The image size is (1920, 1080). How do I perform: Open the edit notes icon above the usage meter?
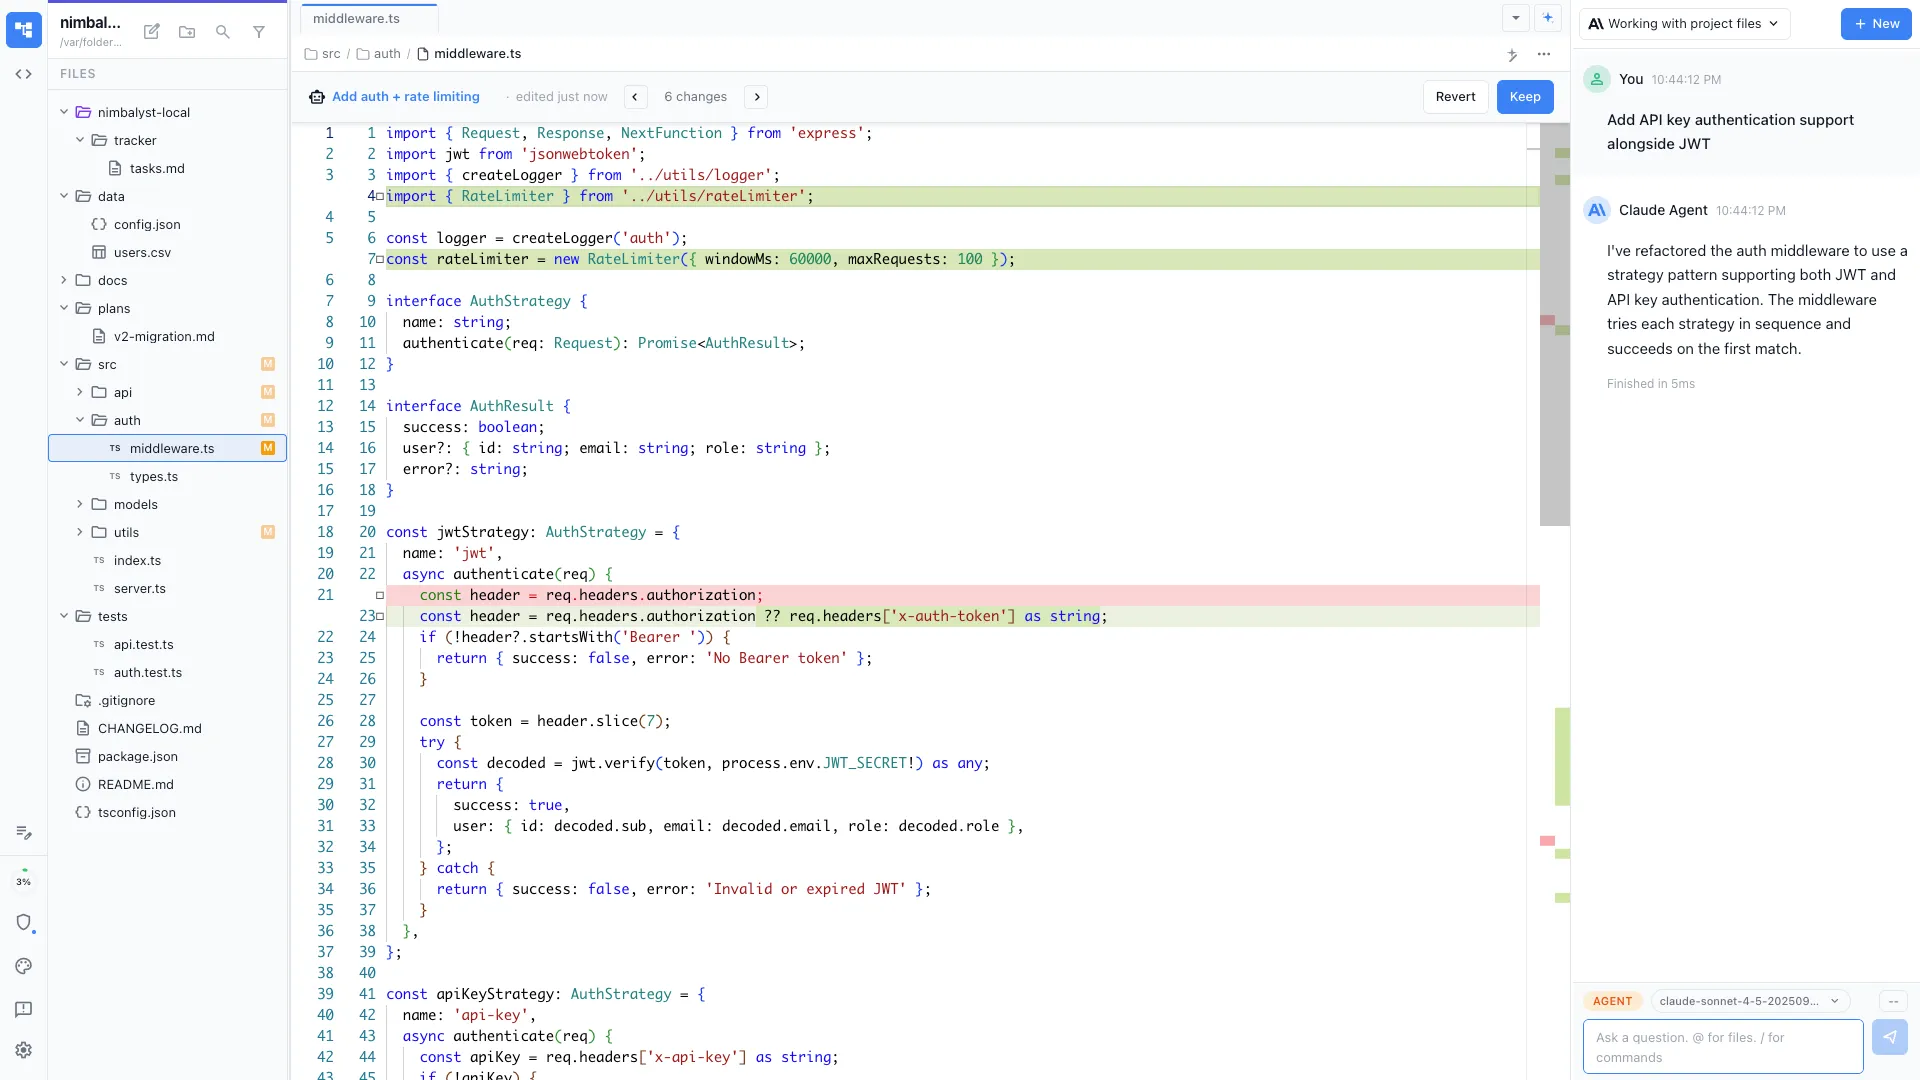(x=24, y=832)
